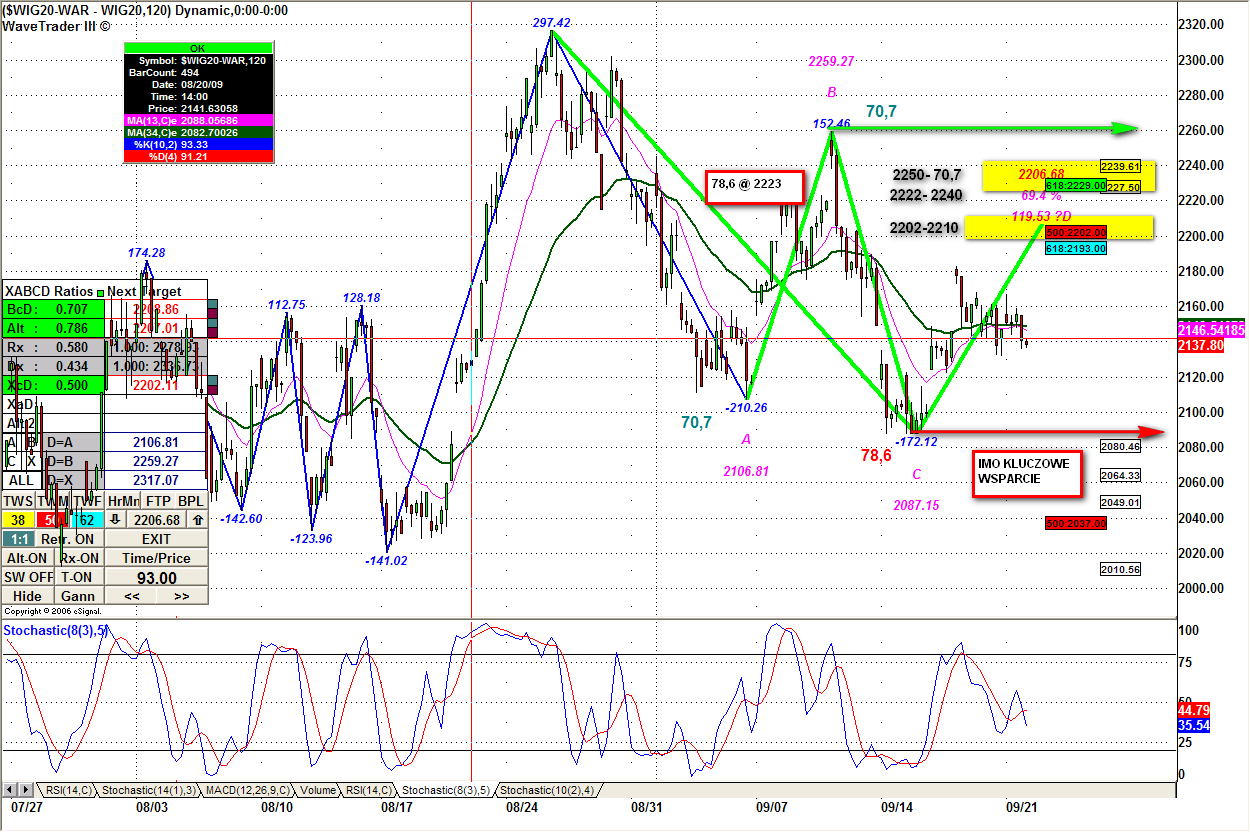Viewport: 1250px width, 832px height.
Task: Toggle the T-ON button
Action: [x=78, y=577]
